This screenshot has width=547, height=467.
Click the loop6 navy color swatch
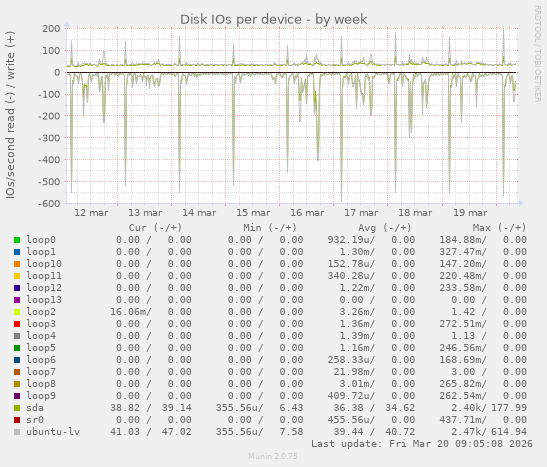point(17,360)
